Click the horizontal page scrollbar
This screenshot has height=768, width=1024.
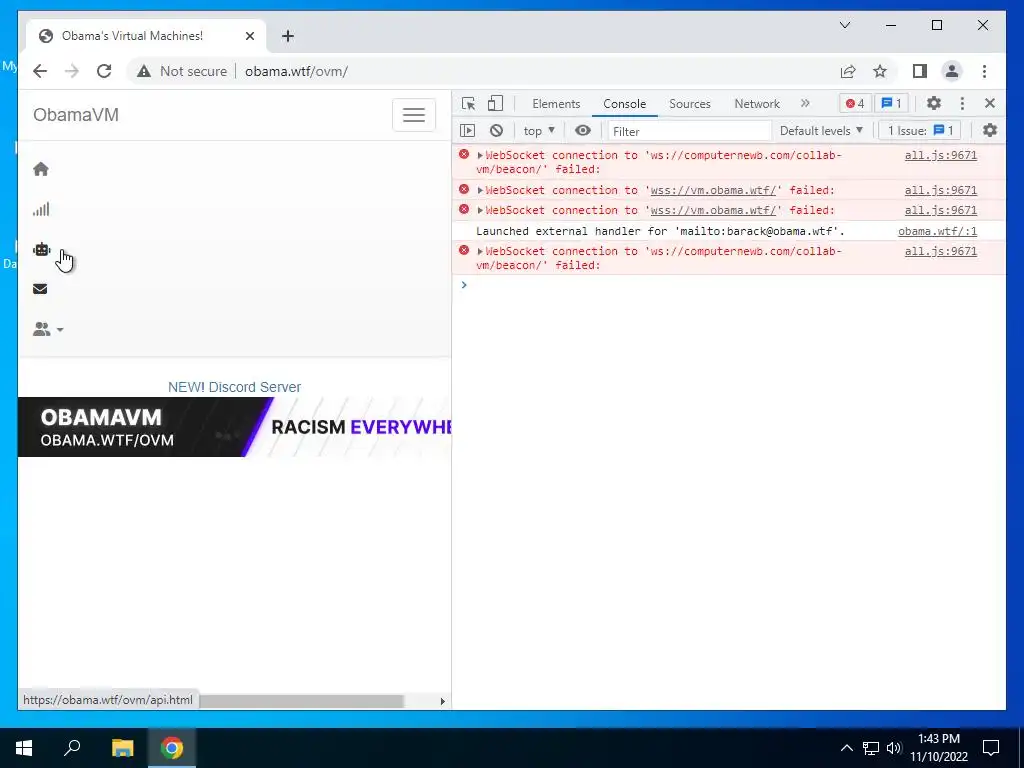[302, 701]
